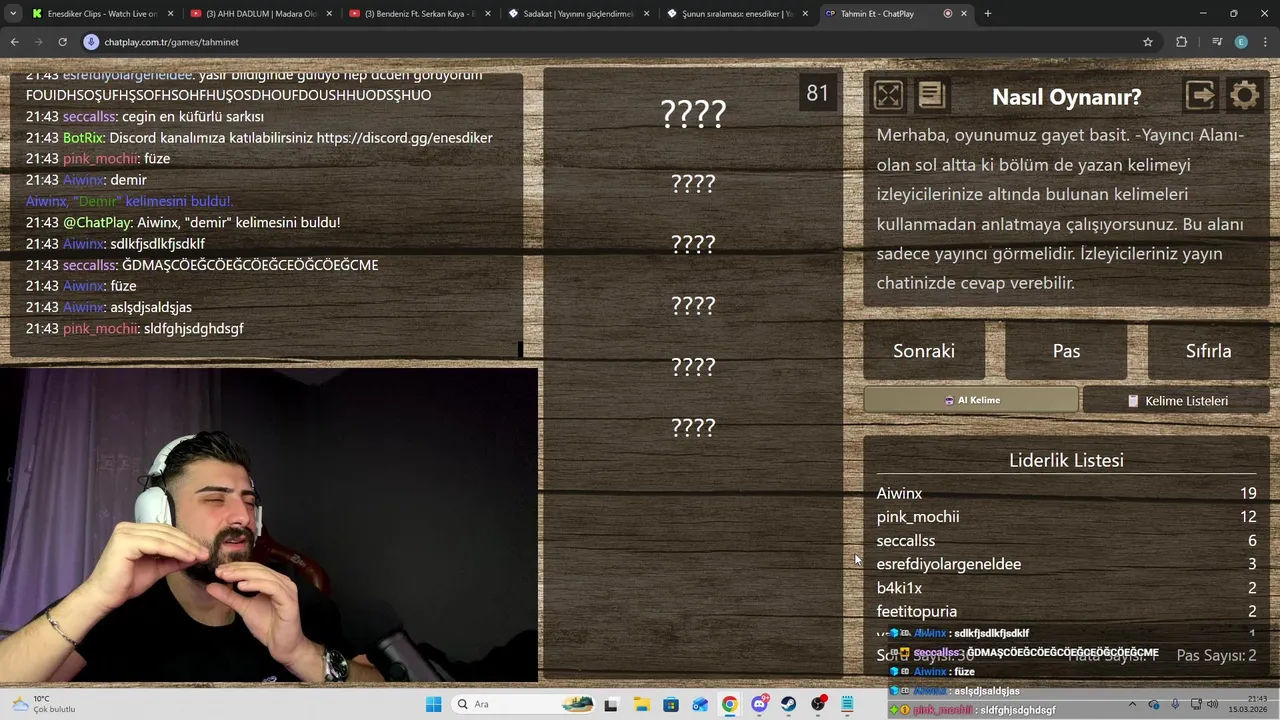
Task: Click the exit/logout arrow icon
Action: (x=1200, y=95)
